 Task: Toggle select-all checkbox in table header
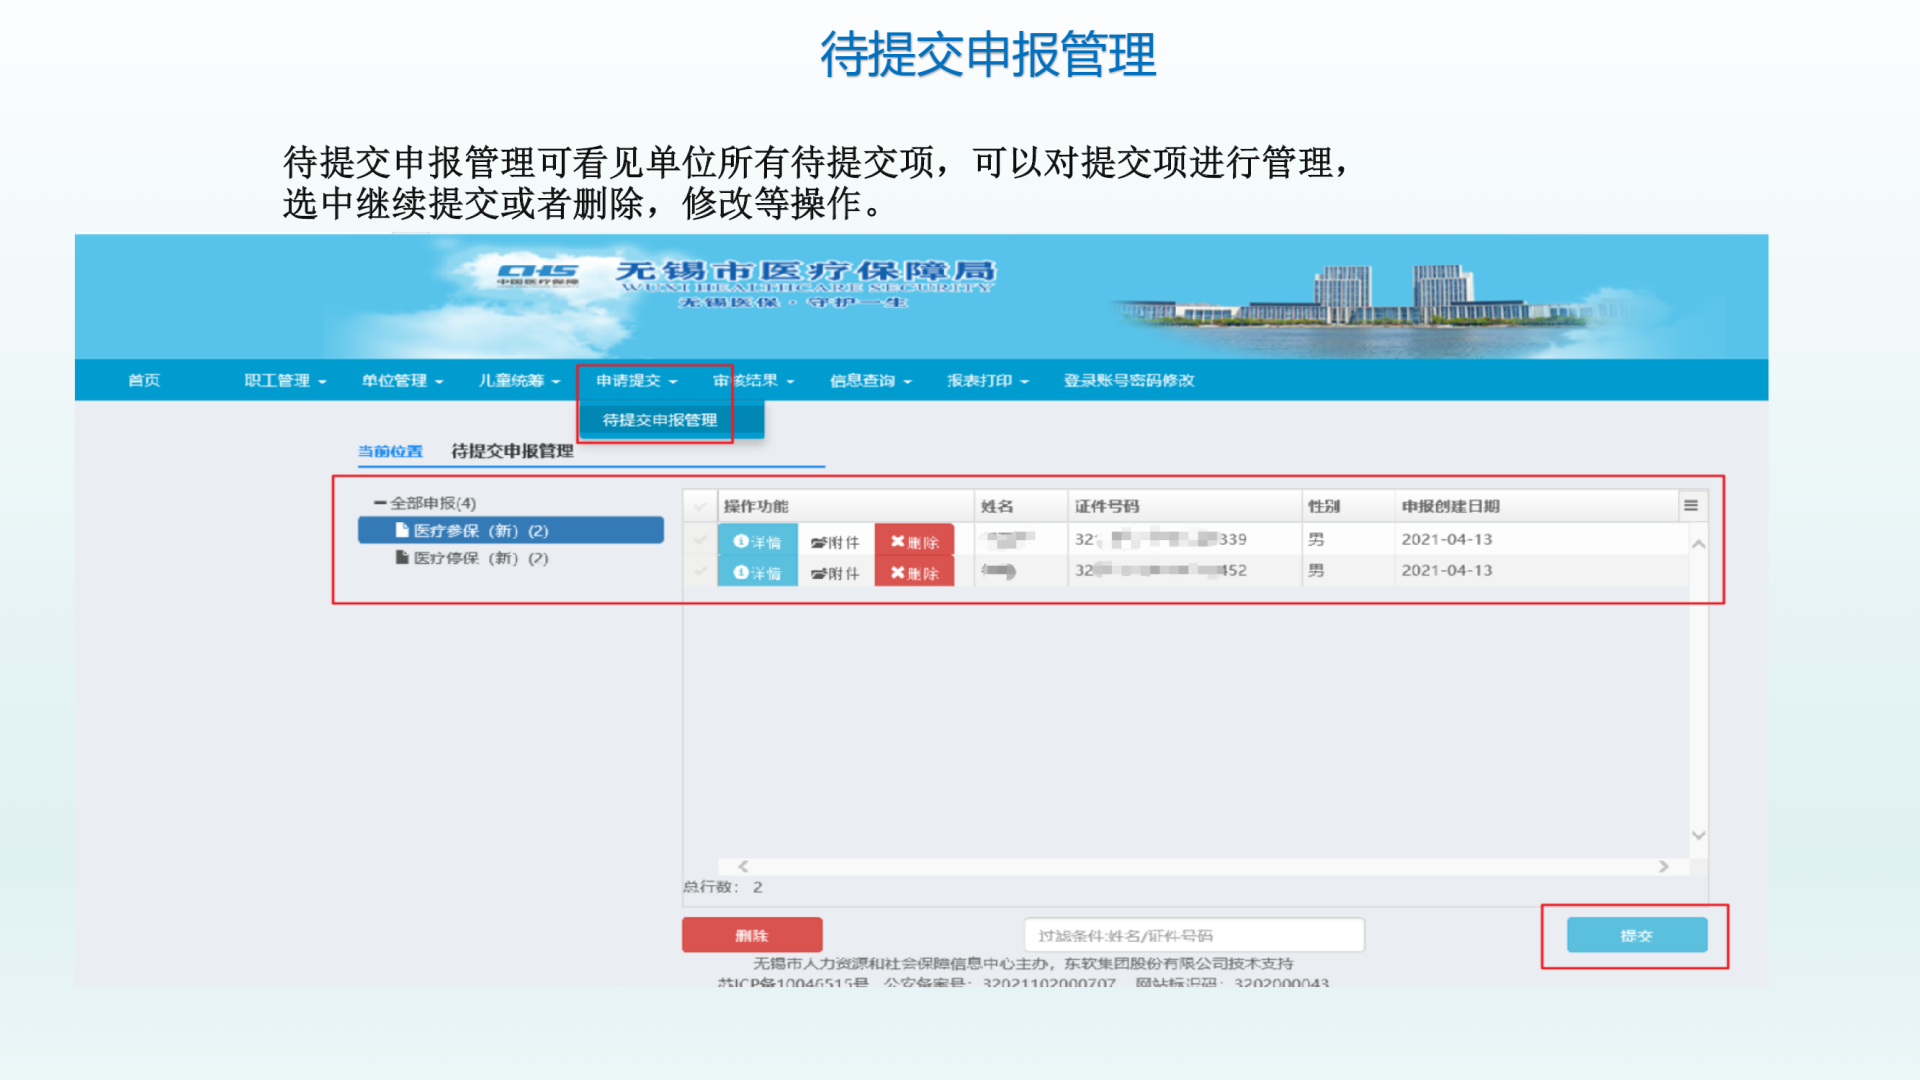coord(700,506)
